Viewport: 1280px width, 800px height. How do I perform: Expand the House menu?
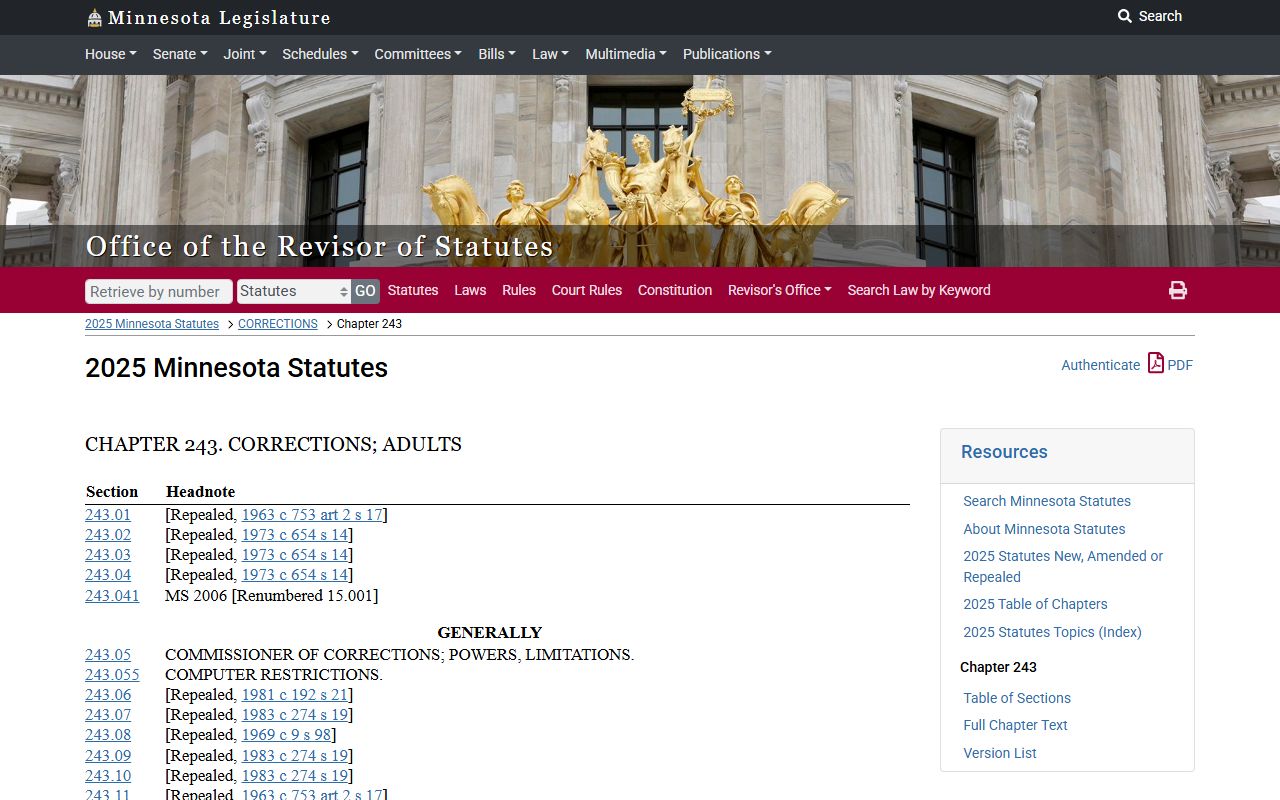pyautogui.click(x=111, y=54)
